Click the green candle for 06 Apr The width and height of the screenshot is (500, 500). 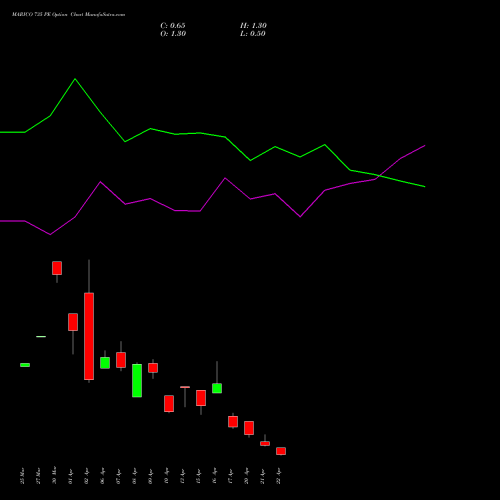[105, 363]
